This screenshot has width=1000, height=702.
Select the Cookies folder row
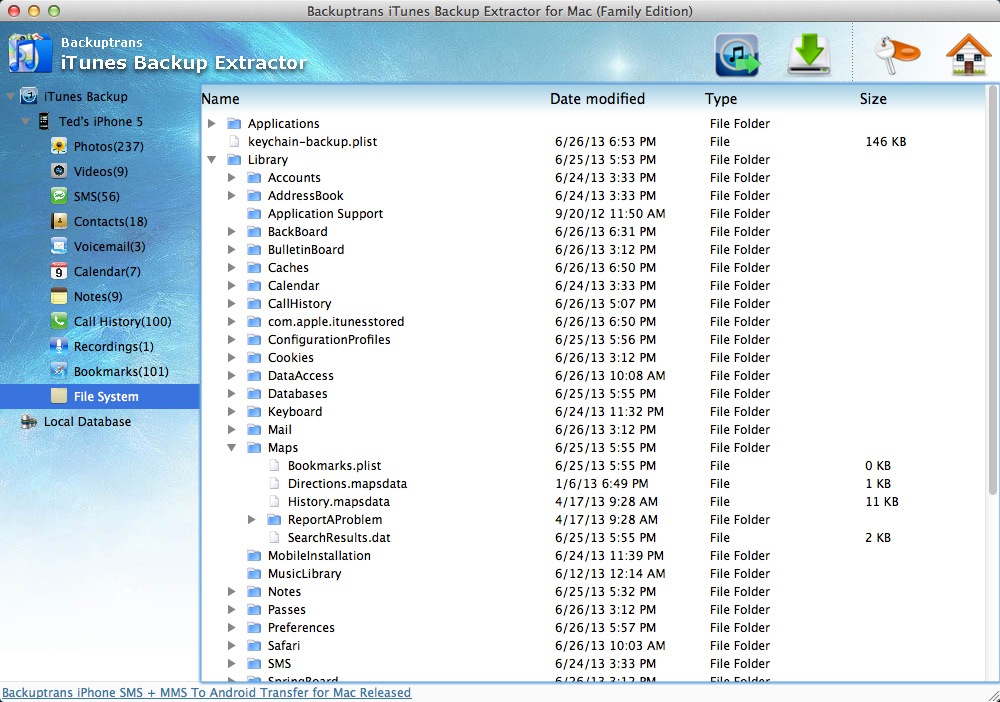(x=593, y=358)
